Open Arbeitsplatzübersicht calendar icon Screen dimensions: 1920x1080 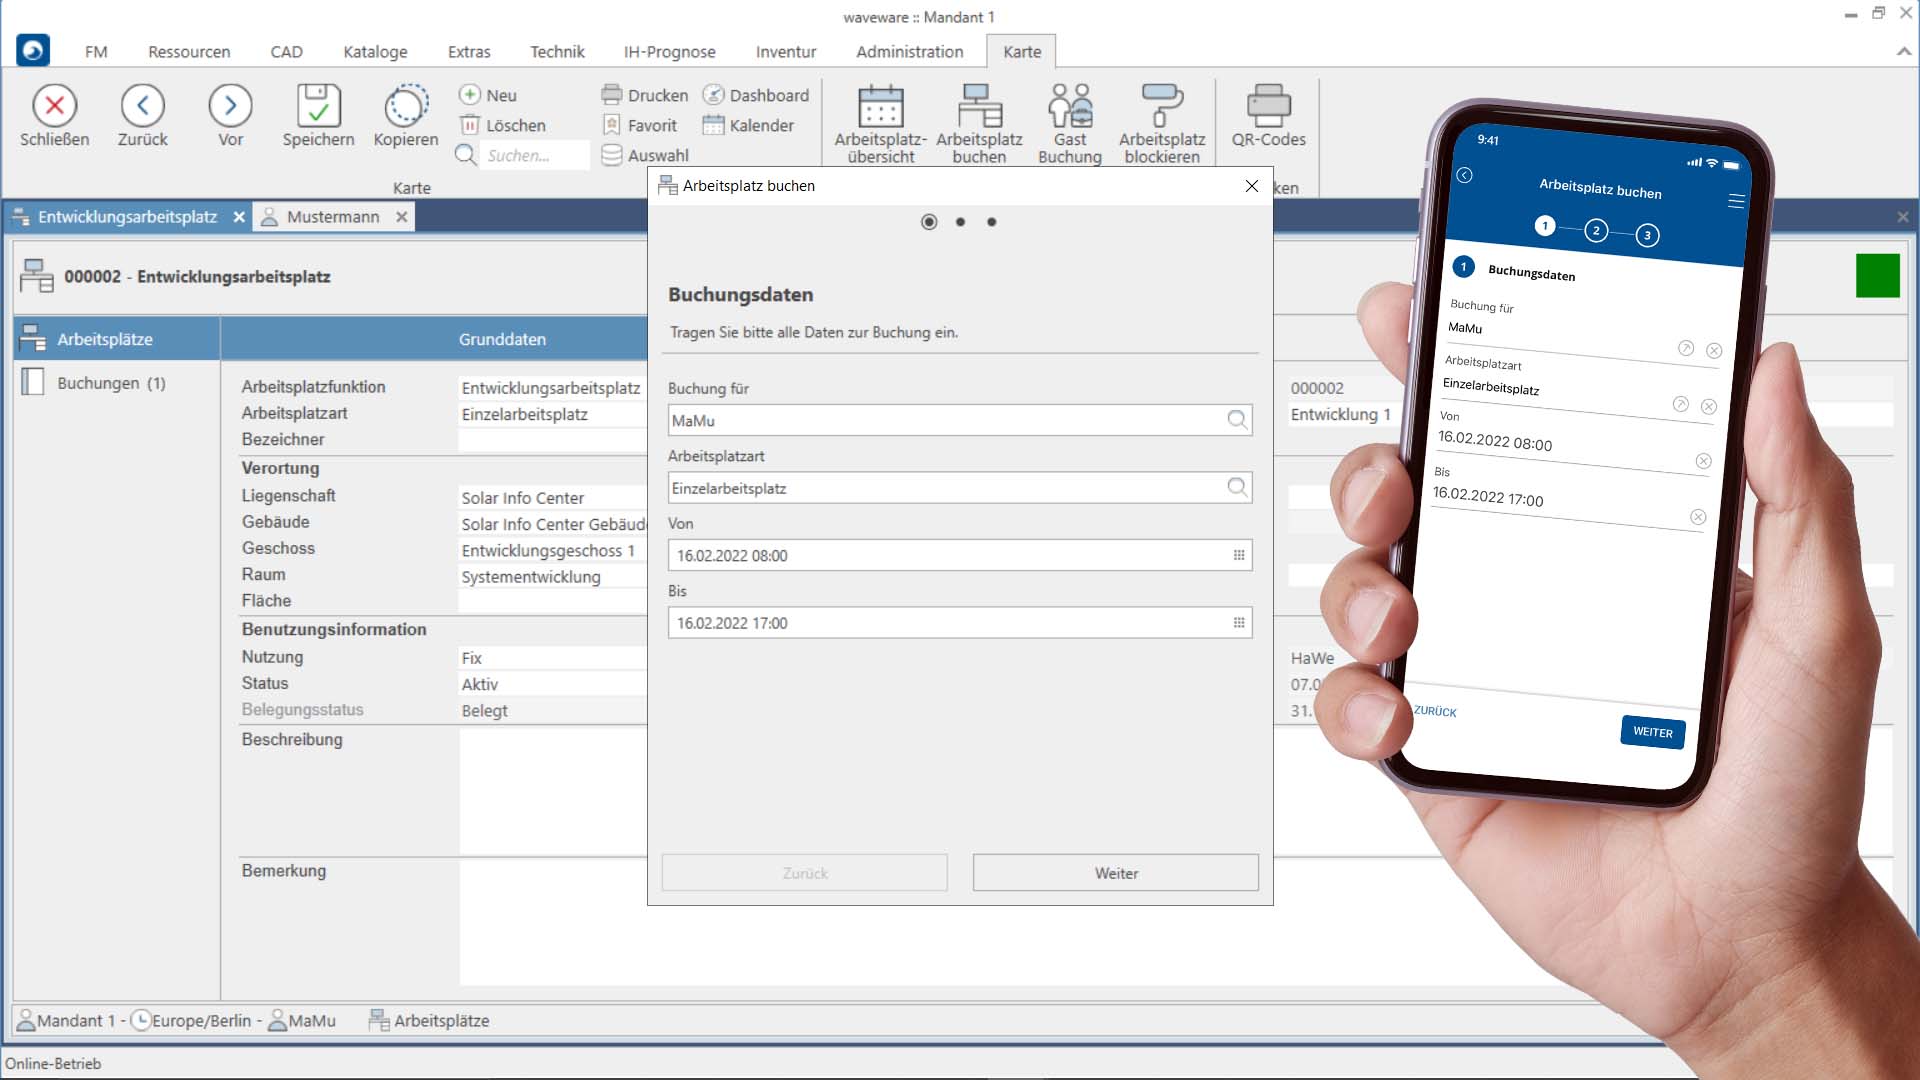coord(880,106)
